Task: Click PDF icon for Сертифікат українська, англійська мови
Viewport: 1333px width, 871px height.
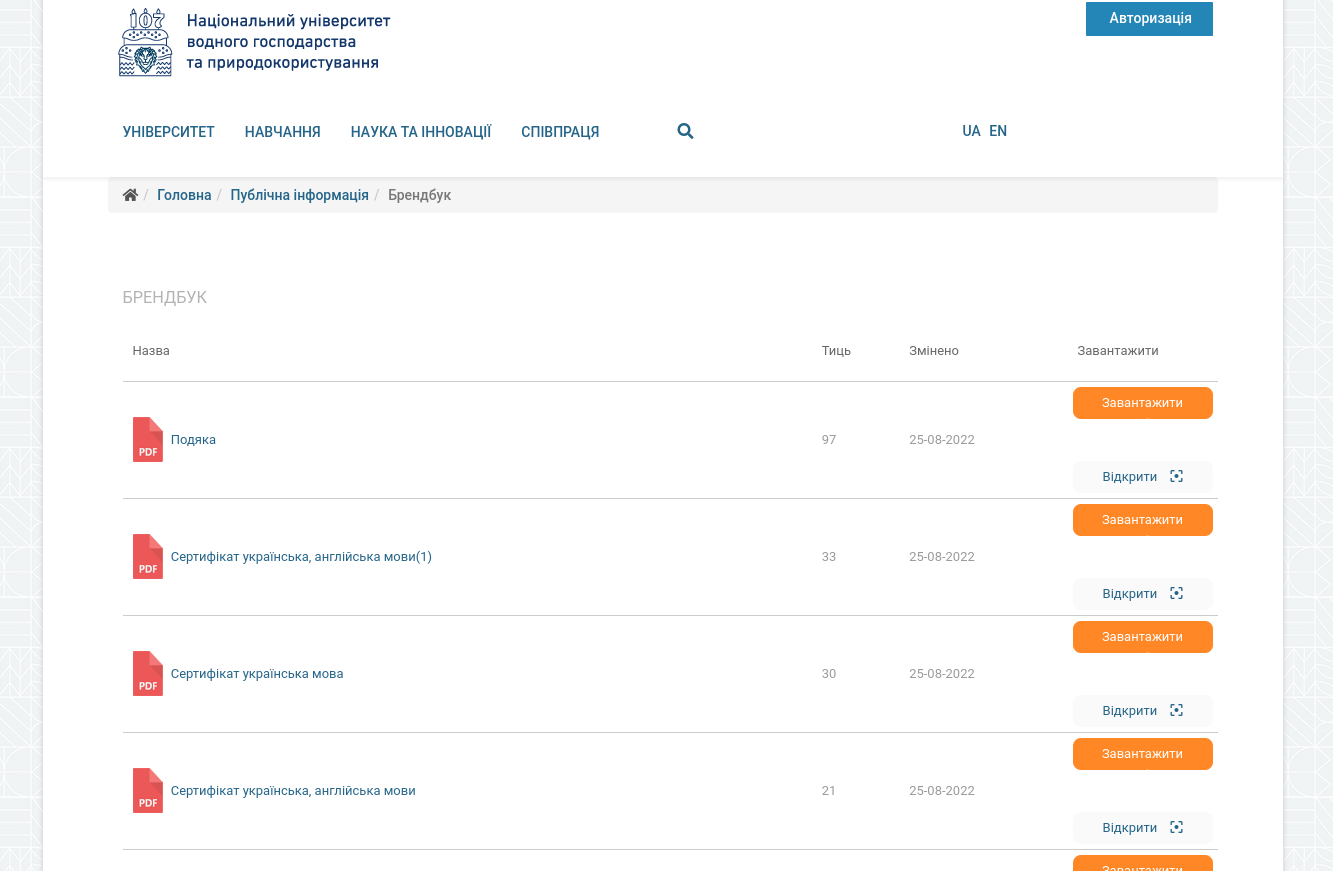Action: 148,791
